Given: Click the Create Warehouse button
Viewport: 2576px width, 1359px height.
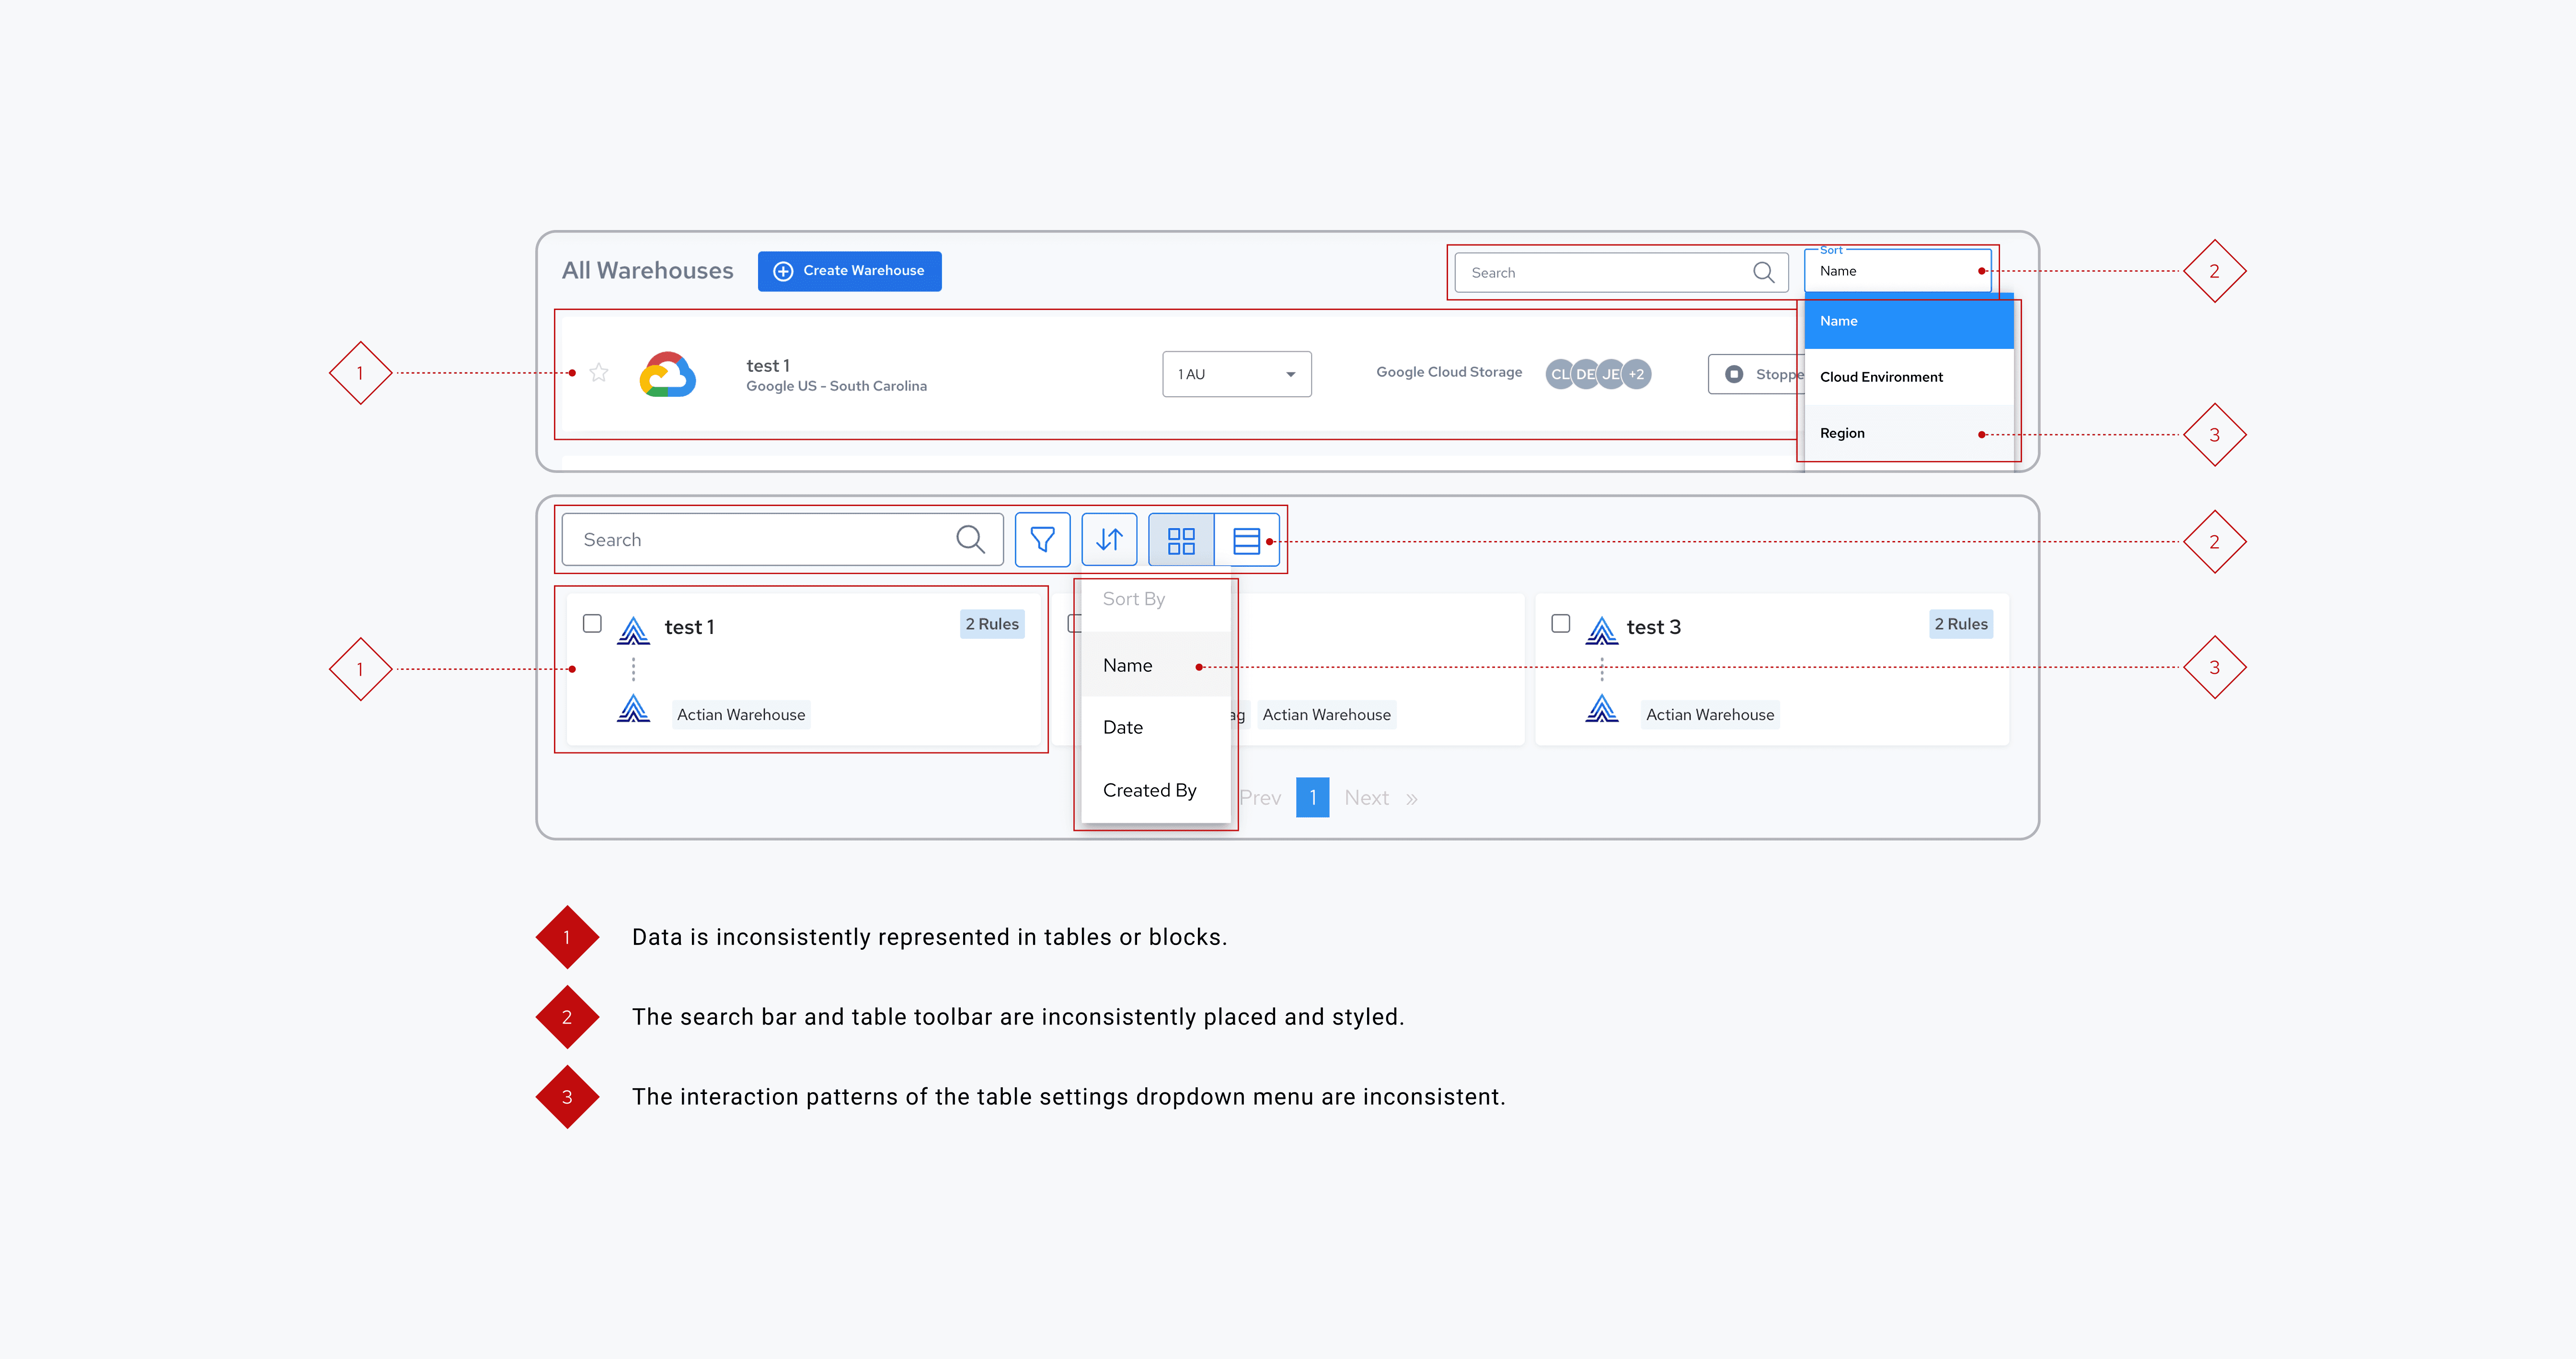Looking at the screenshot, I should pos(849,271).
